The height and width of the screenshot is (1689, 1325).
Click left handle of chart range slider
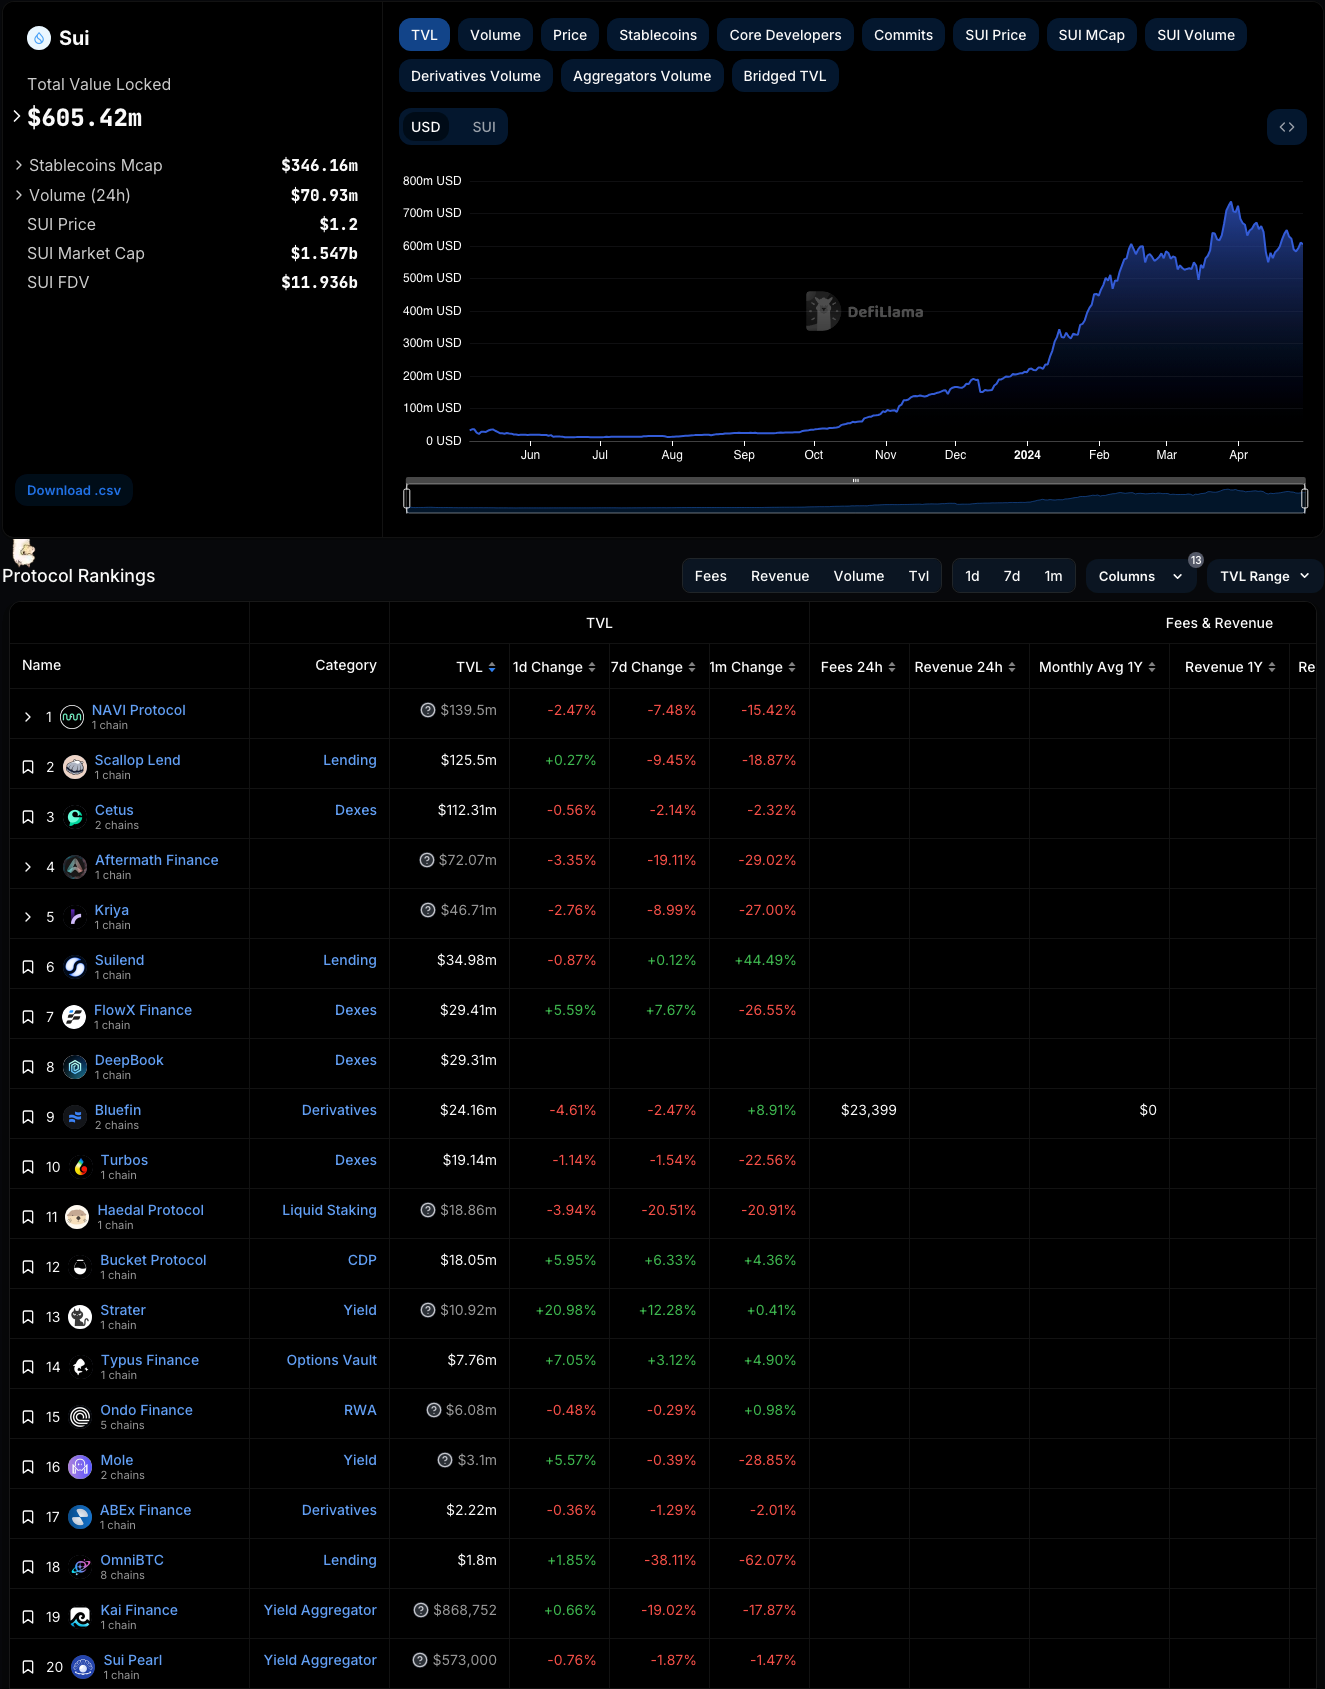406,497
